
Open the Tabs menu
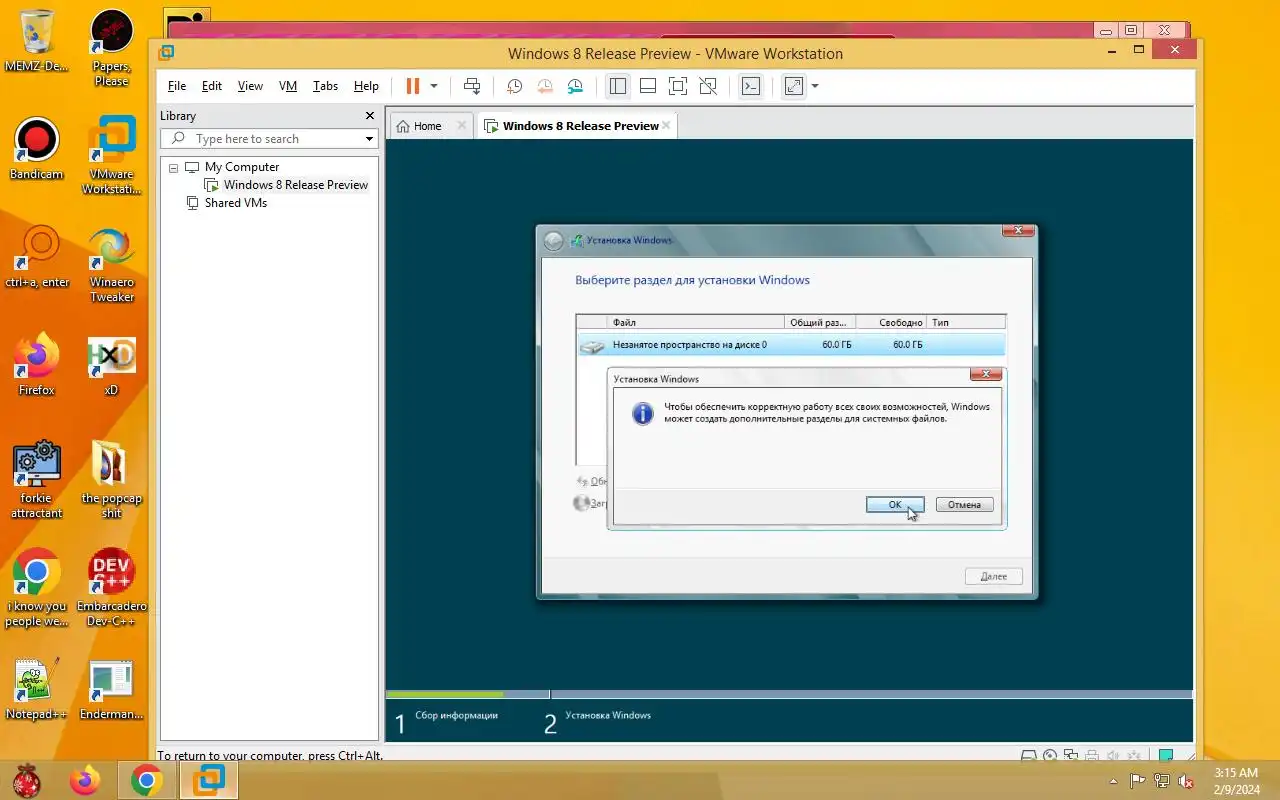coord(325,86)
